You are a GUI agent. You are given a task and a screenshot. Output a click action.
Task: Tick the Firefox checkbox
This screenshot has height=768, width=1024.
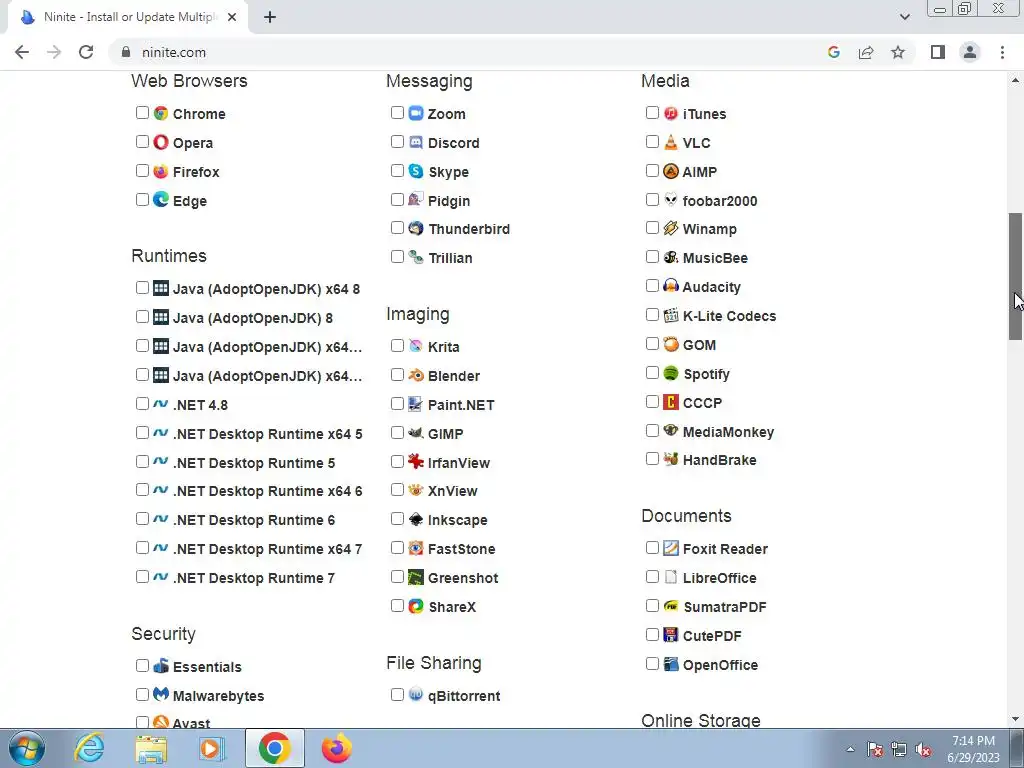coord(142,170)
